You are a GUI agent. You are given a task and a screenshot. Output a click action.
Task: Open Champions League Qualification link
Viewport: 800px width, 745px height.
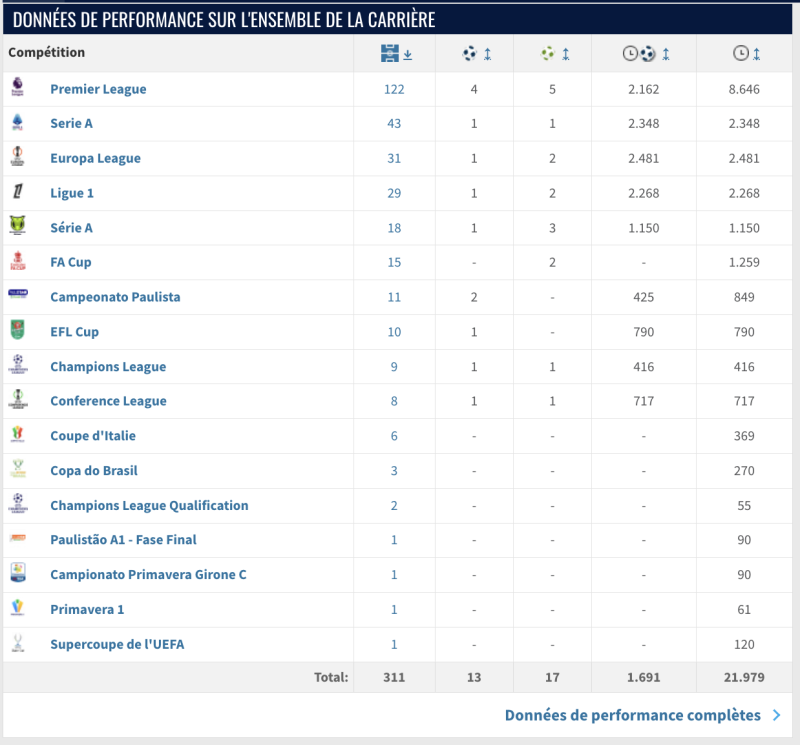(x=149, y=505)
